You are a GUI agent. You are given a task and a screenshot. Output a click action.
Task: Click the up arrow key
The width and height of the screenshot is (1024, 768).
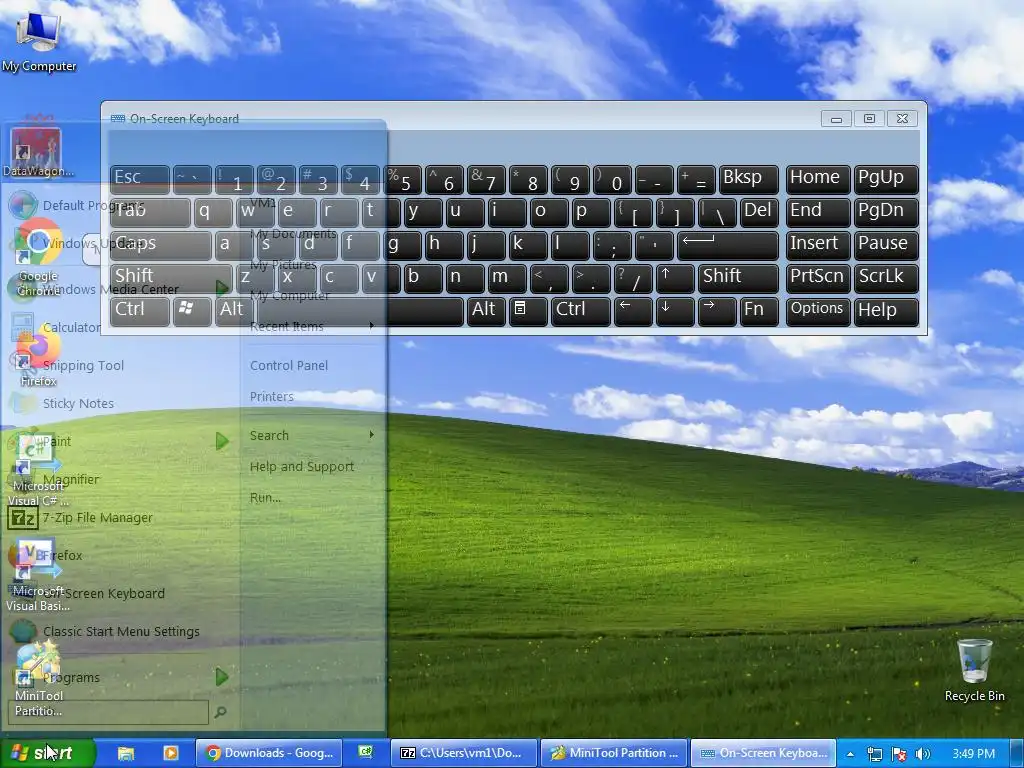coord(675,278)
